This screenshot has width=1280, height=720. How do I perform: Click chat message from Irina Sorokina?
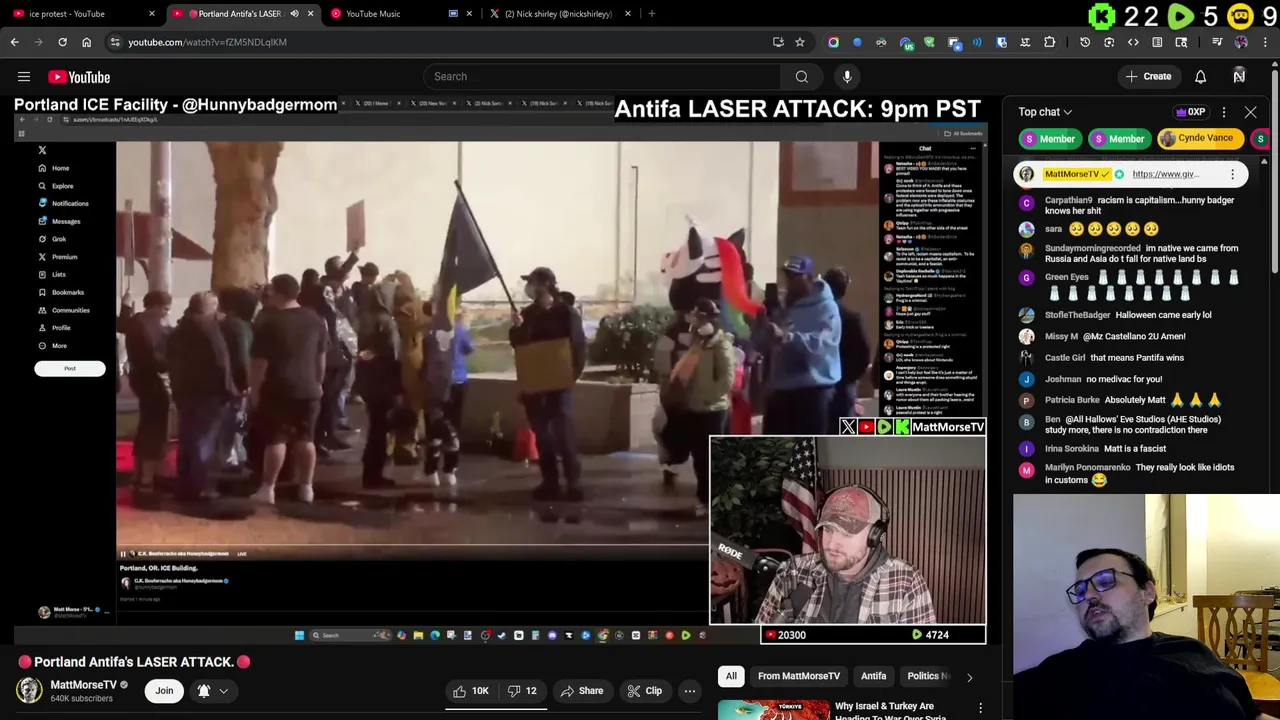point(1136,449)
